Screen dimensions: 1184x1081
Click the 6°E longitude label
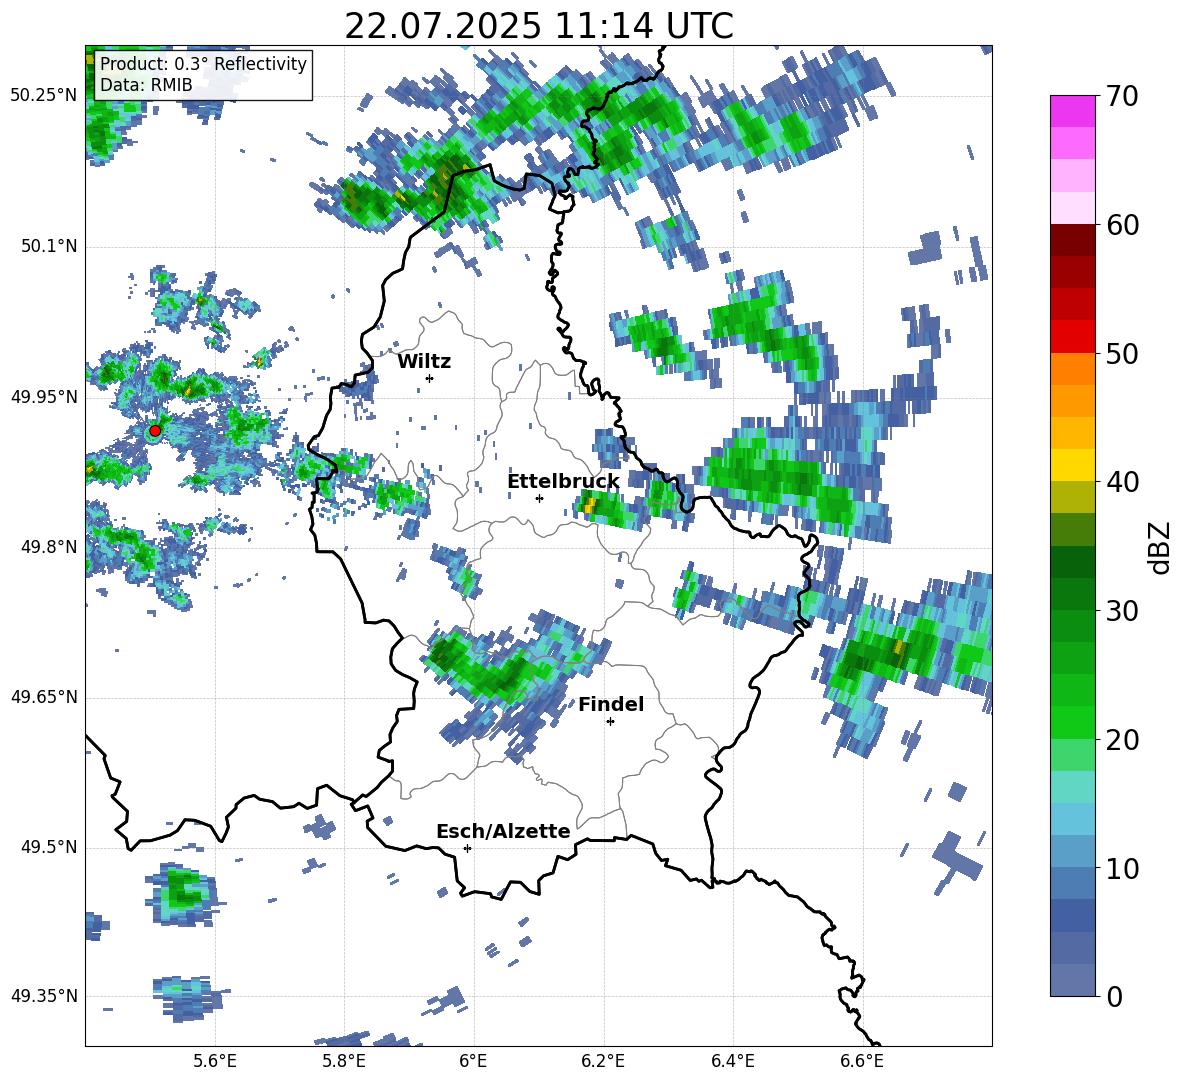(x=473, y=1061)
